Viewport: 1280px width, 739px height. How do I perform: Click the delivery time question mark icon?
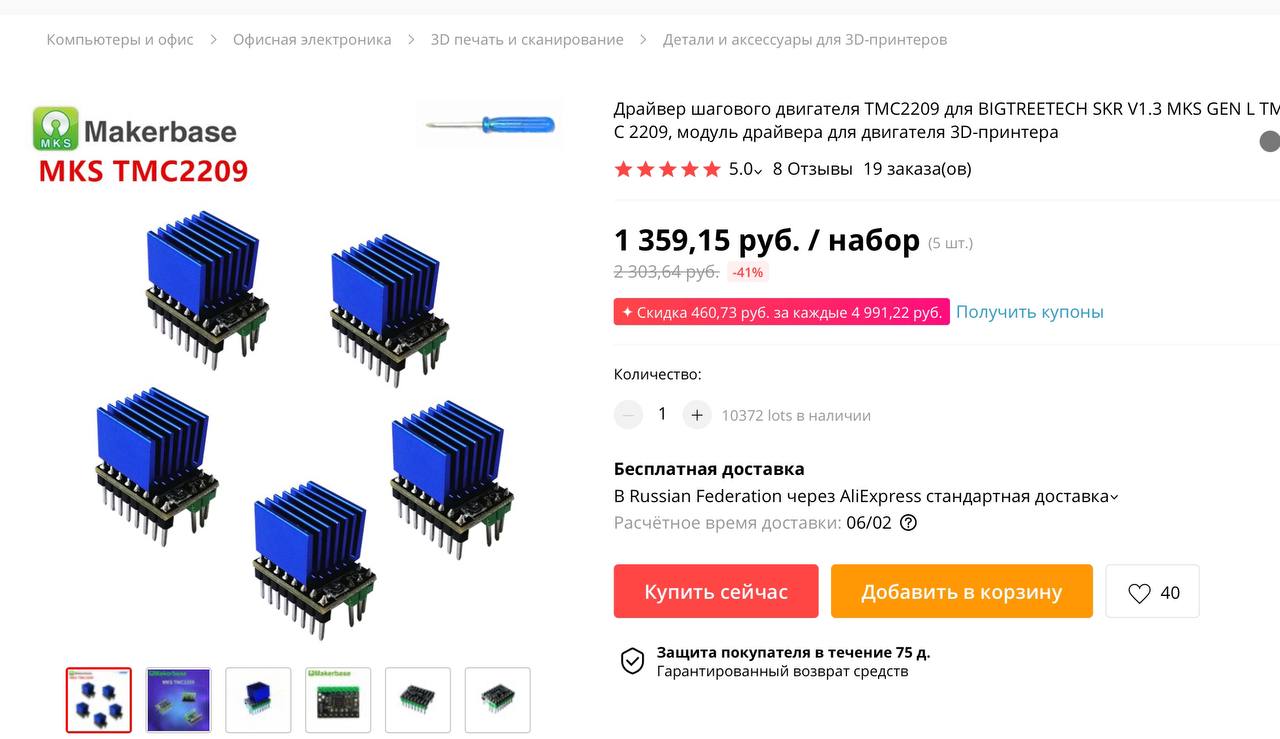coord(908,522)
